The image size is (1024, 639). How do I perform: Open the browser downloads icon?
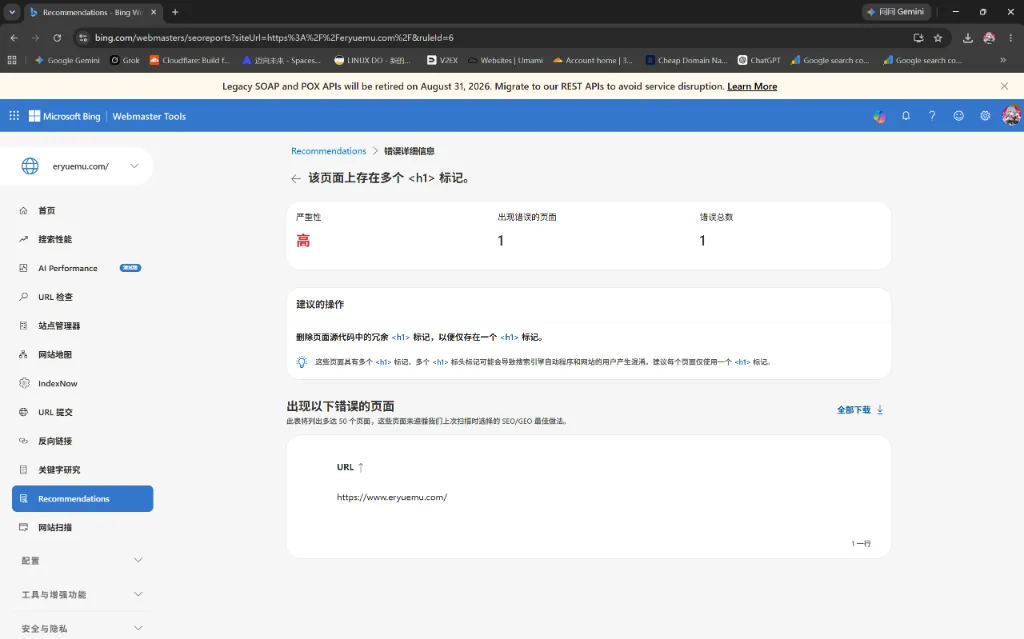[968, 38]
